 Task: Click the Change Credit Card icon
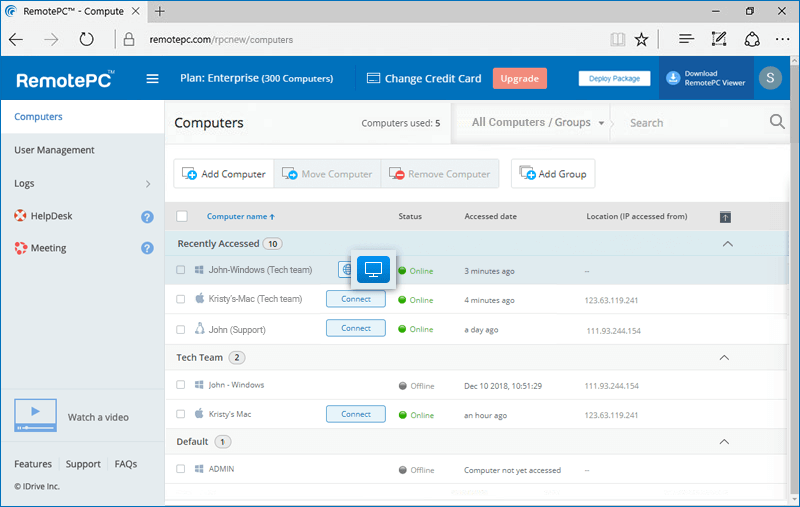(x=373, y=78)
